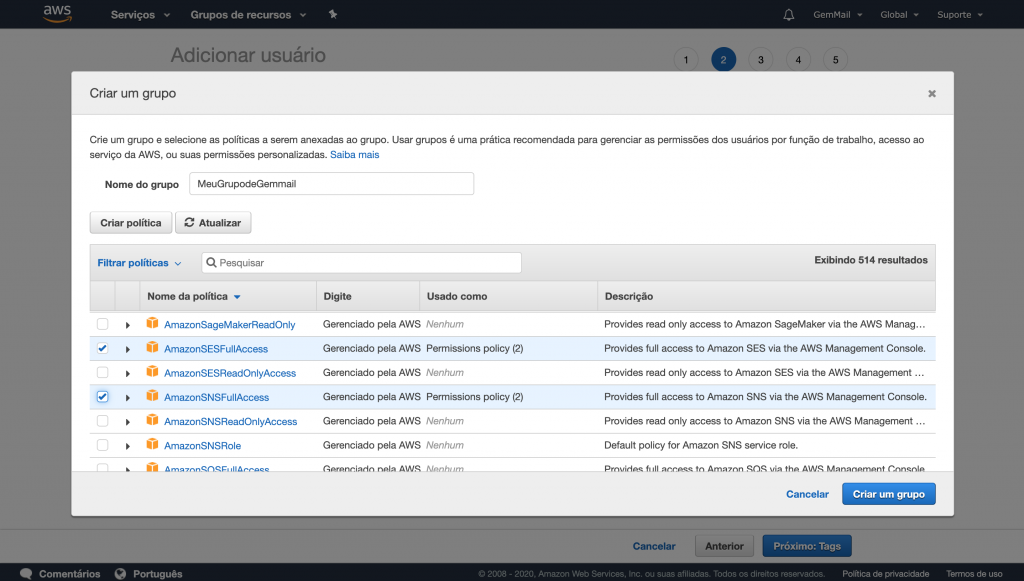Click the policy box icon for AmazonSESReadOnlyAccess

(x=152, y=371)
